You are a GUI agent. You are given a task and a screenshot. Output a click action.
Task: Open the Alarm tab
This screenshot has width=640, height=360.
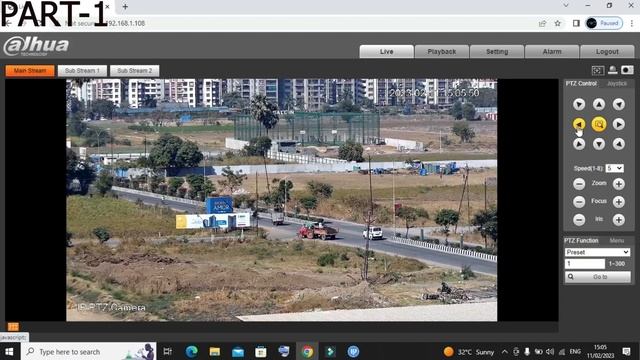(552, 52)
